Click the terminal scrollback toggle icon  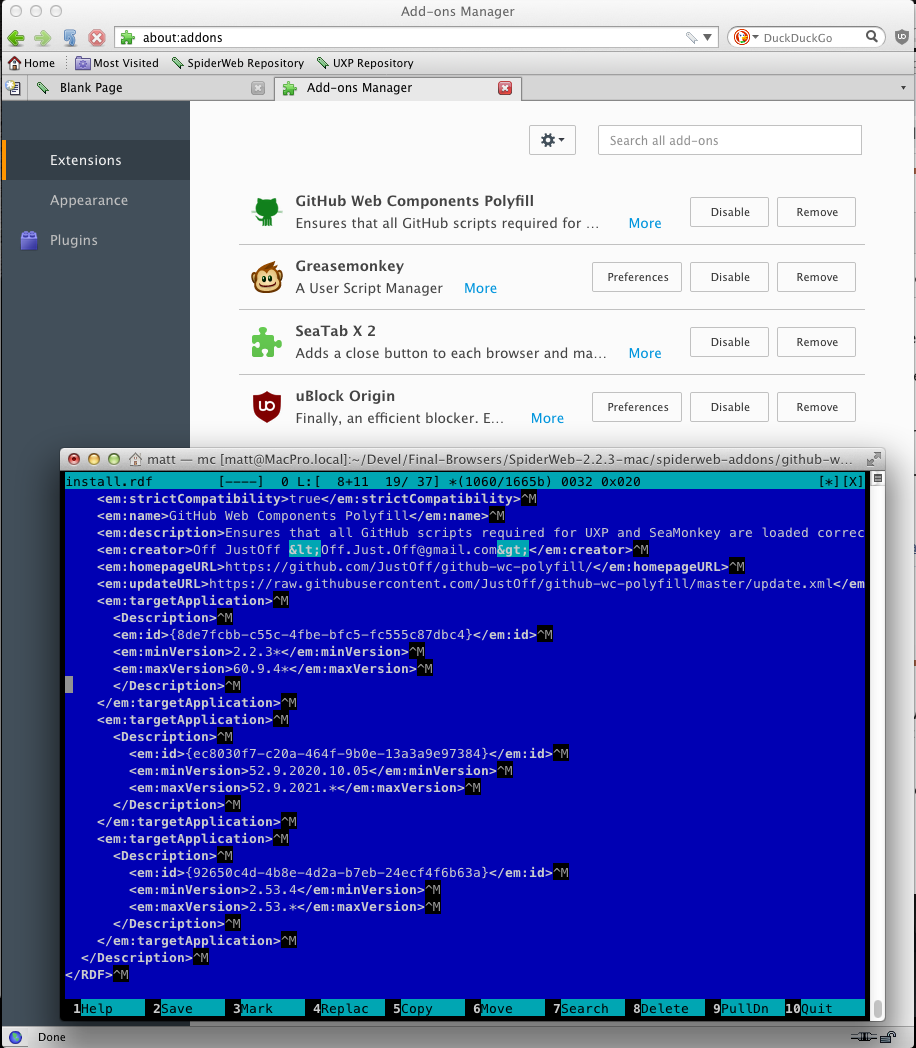click(x=878, y=478)
